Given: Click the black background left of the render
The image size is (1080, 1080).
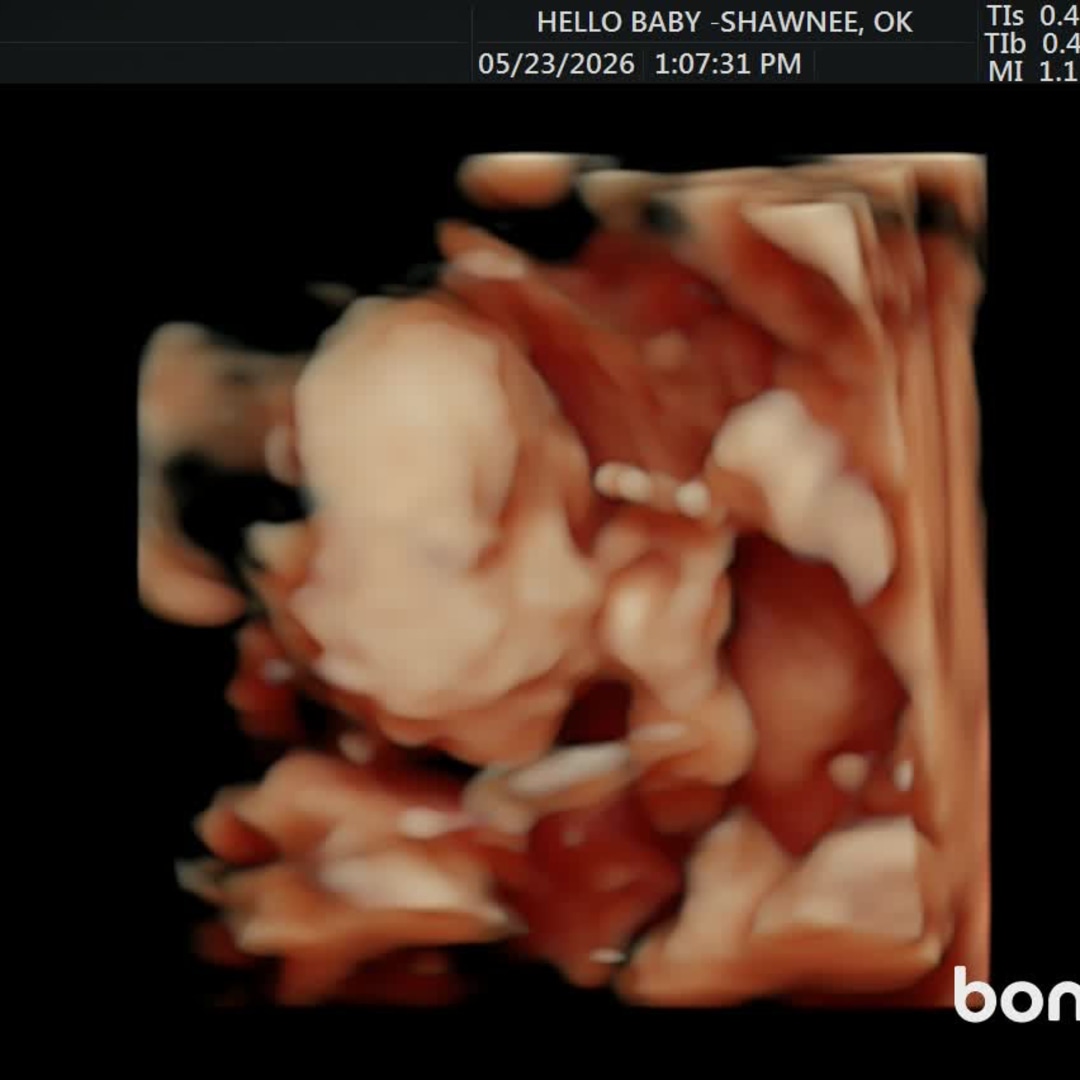Looking at the screenshot, I should pos(69,551).
